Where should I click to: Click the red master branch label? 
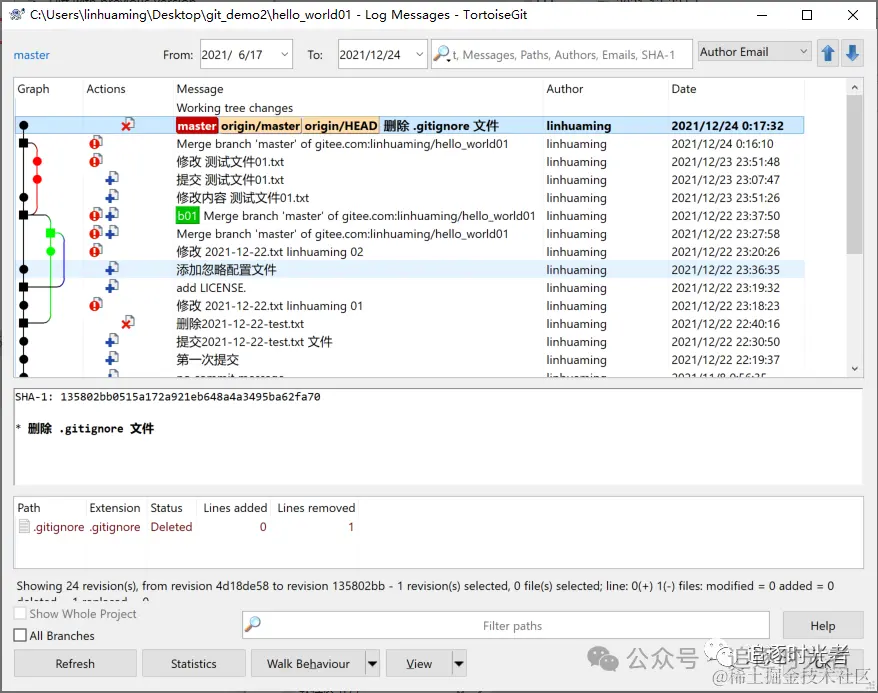pyautogui.click(x=197, y=126)
